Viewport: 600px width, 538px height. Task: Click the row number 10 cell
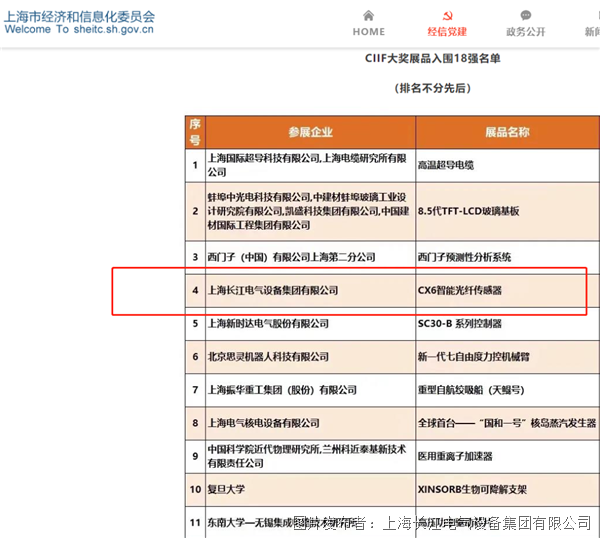(195, 490)
